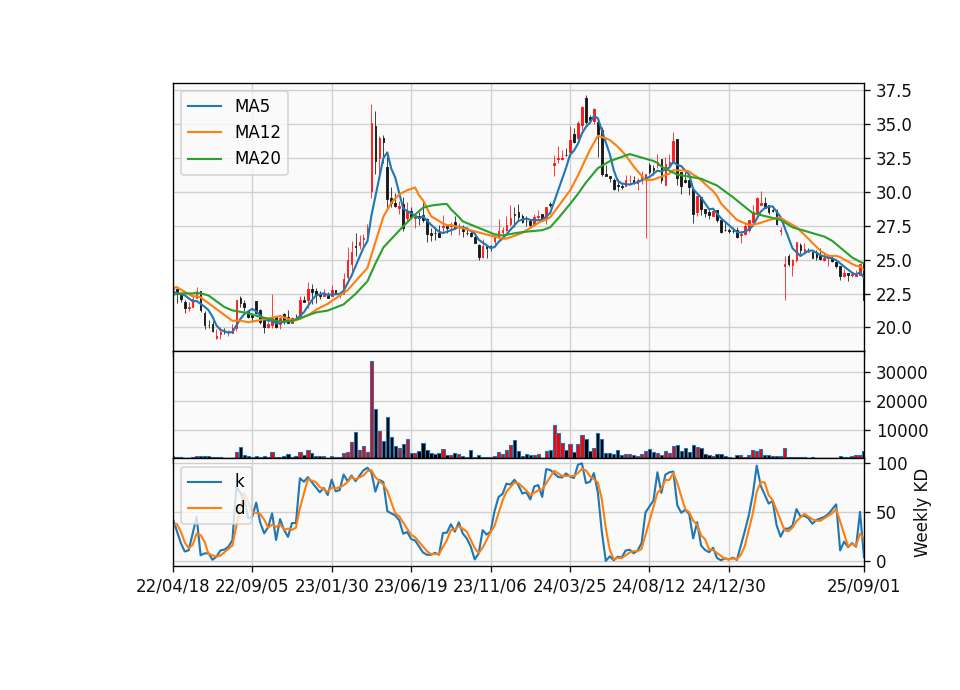Image resolution: width=960 pixels, height=690 pixels.
Task: Click the 22.5 price axis label
Action: (893, 294)
